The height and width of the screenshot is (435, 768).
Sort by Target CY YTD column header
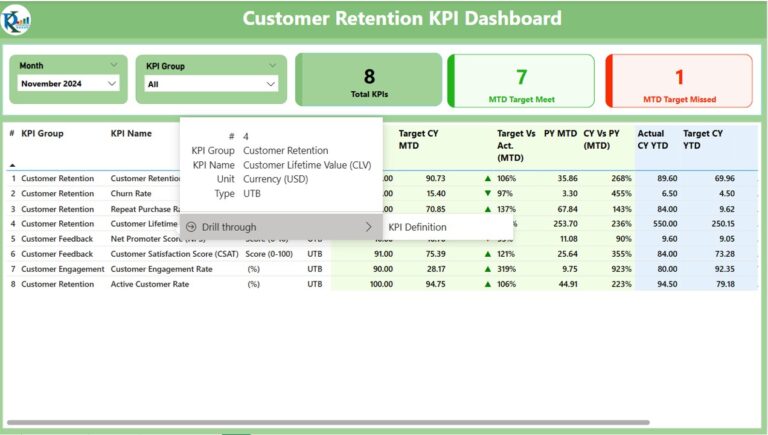pyautogui.click(x=702, y=140)
